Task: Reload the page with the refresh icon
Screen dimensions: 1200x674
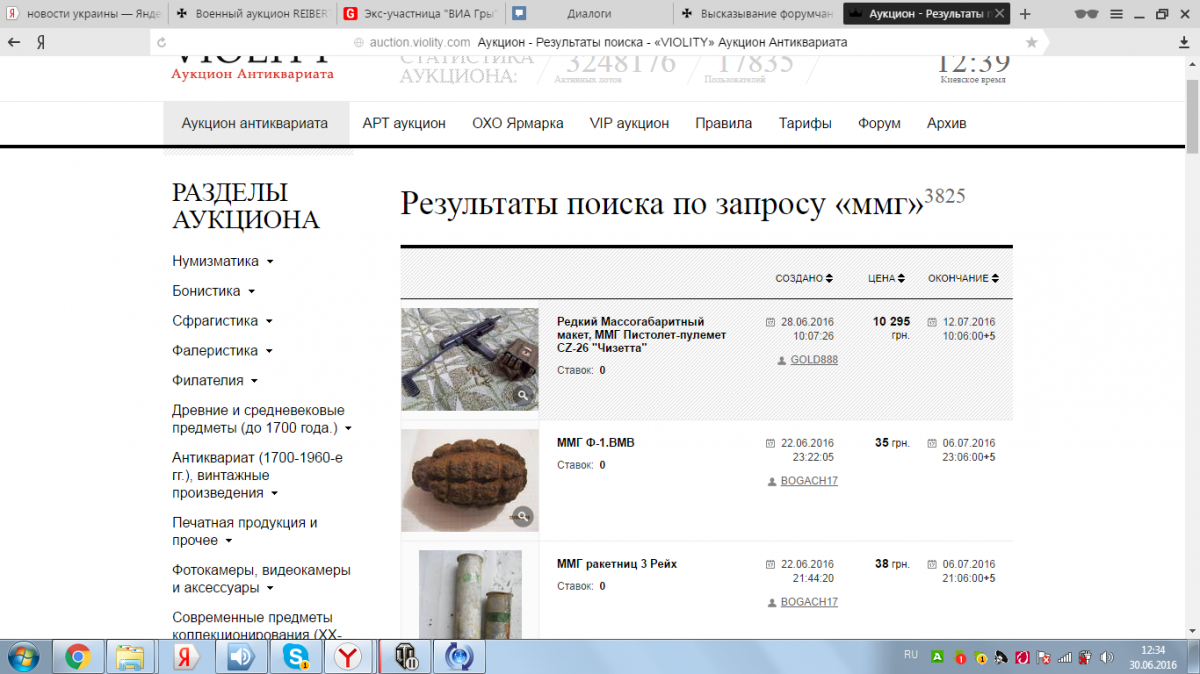Action: coord(162,43)
